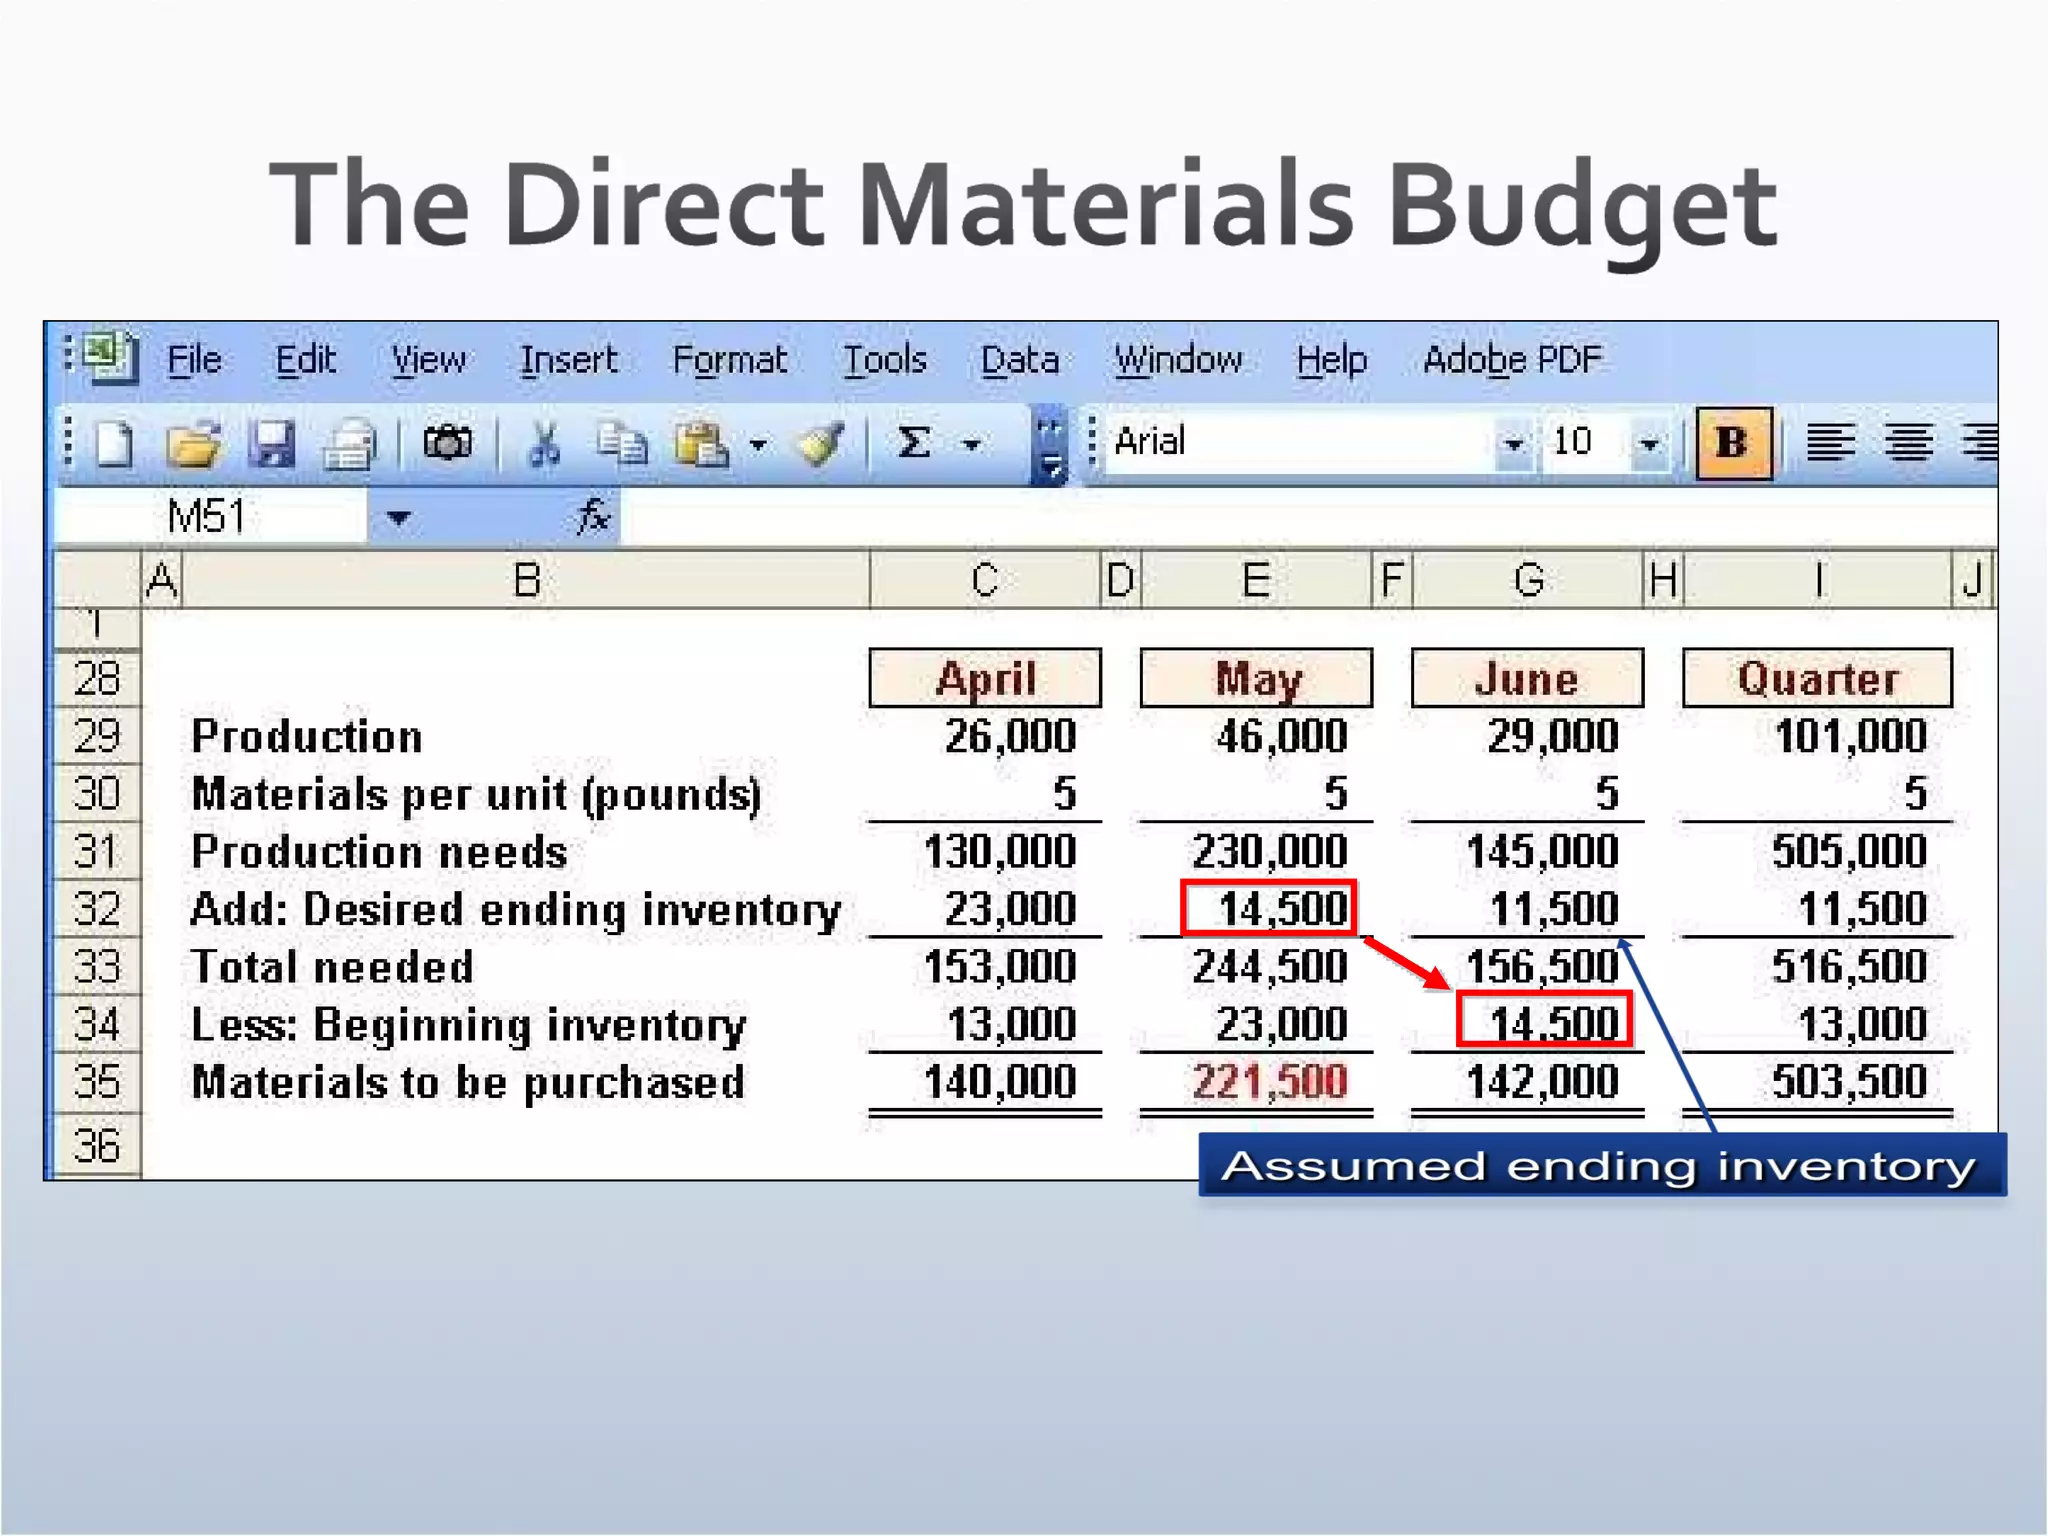Screen dimensions: 2048x1536
Task: Open the Arial font name dropdown
Action: 1513,443
